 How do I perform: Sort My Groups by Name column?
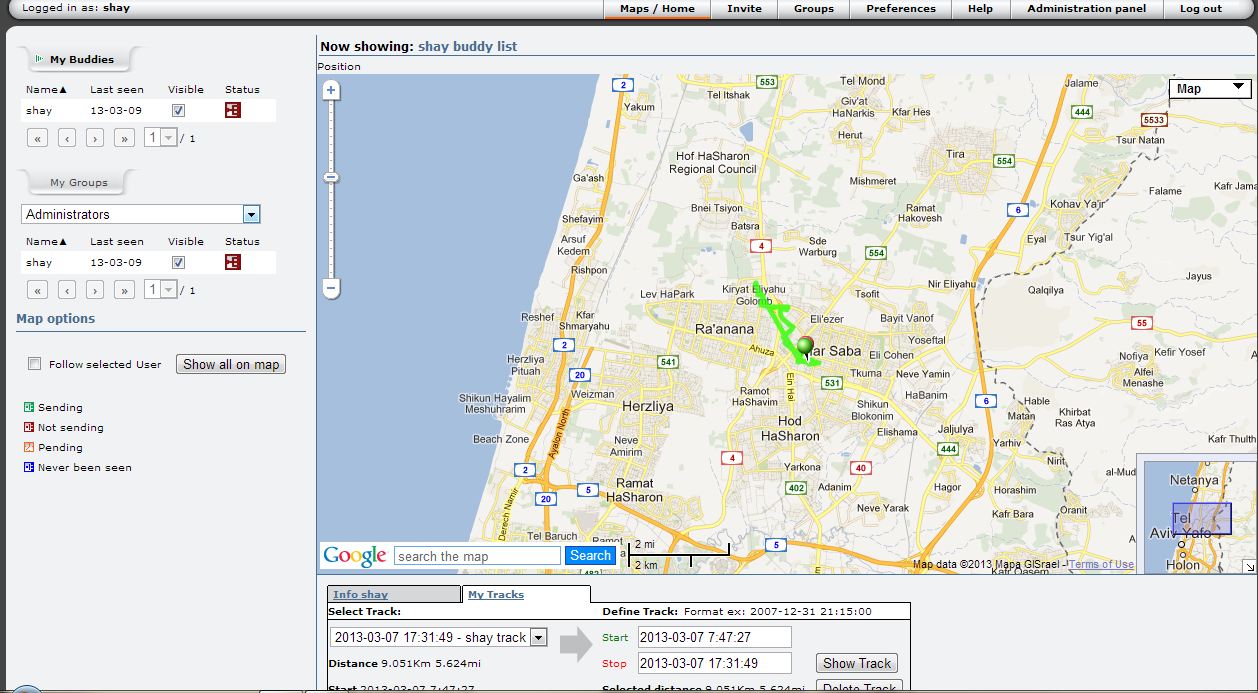pos(46,241)
